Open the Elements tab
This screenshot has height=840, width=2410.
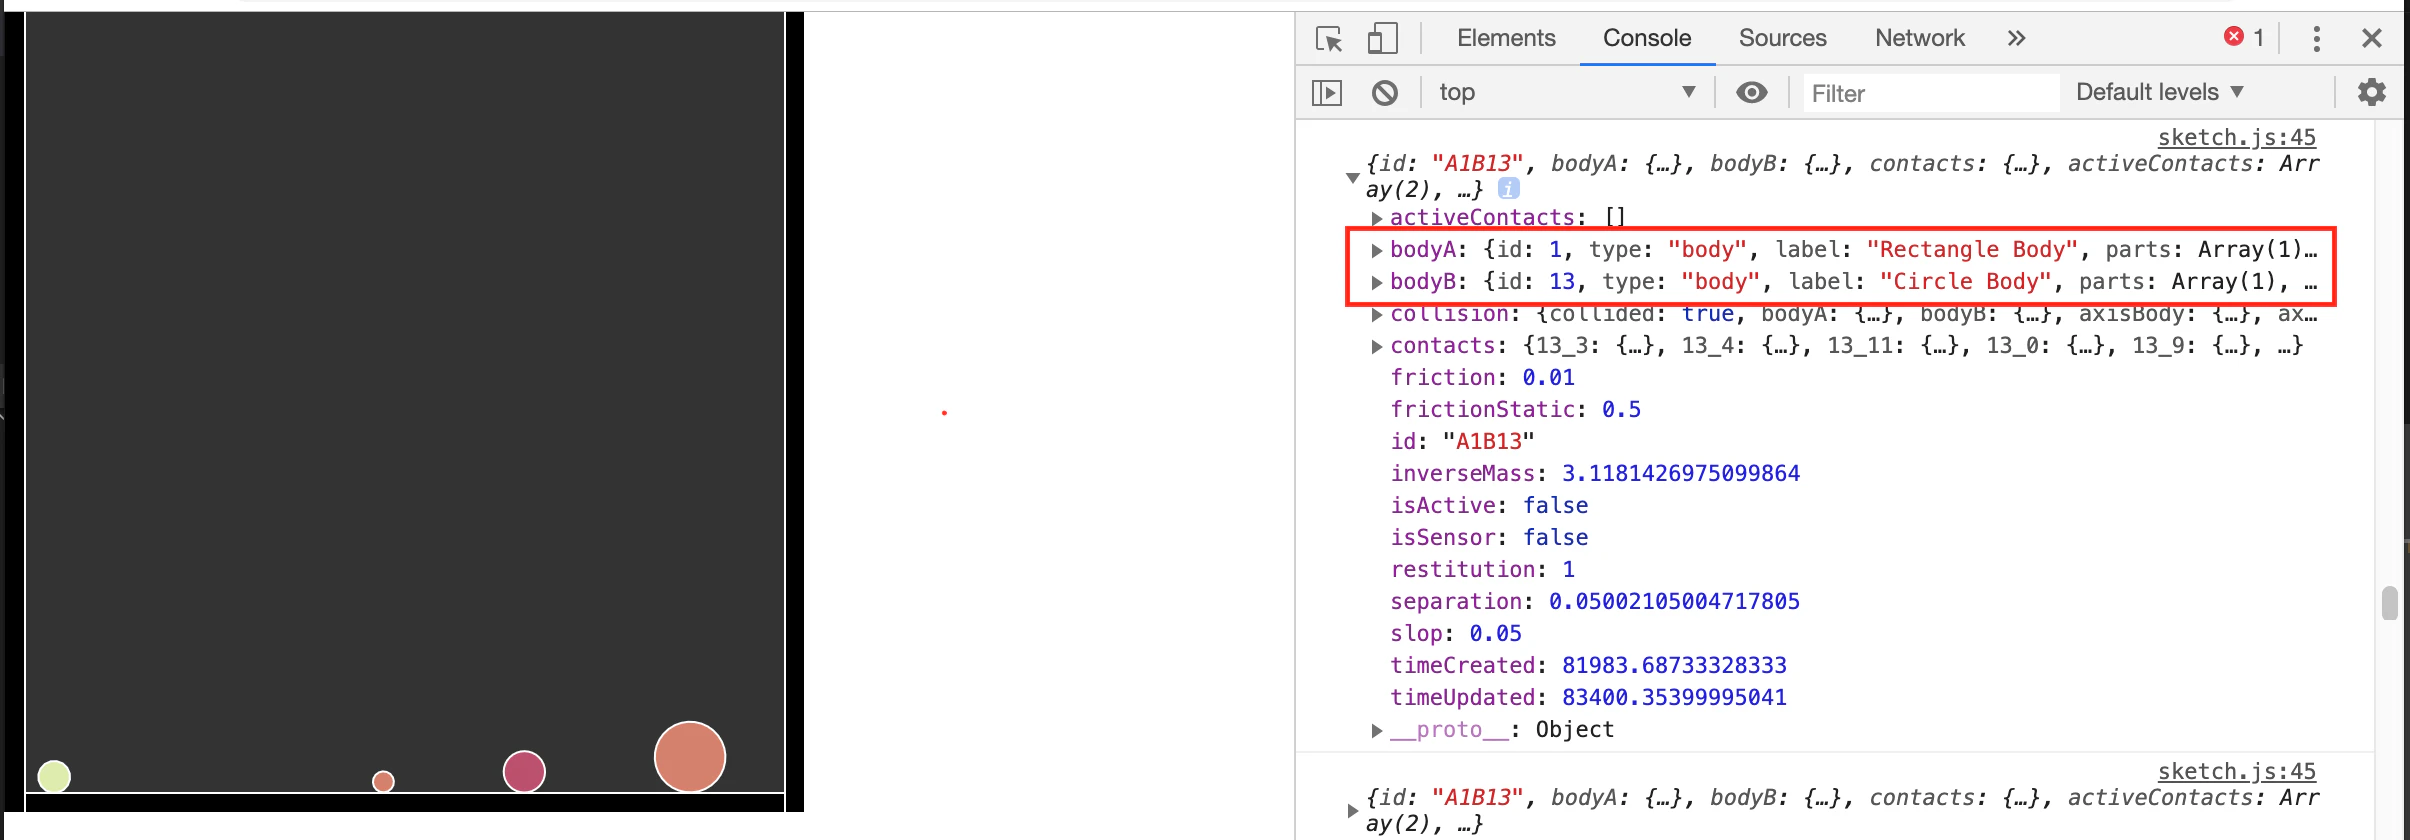click(x=1506, y=38)
